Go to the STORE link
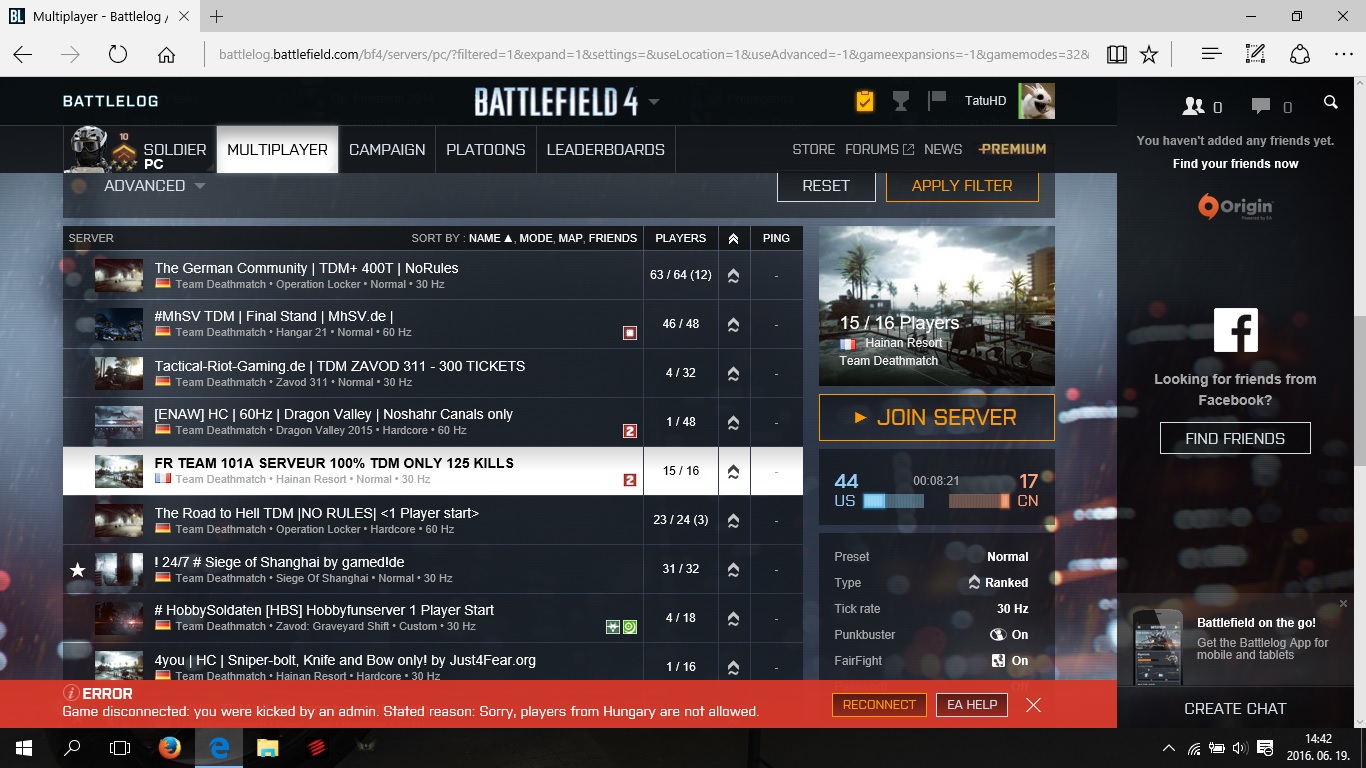Screen dimensions: 1366x768 813,149
